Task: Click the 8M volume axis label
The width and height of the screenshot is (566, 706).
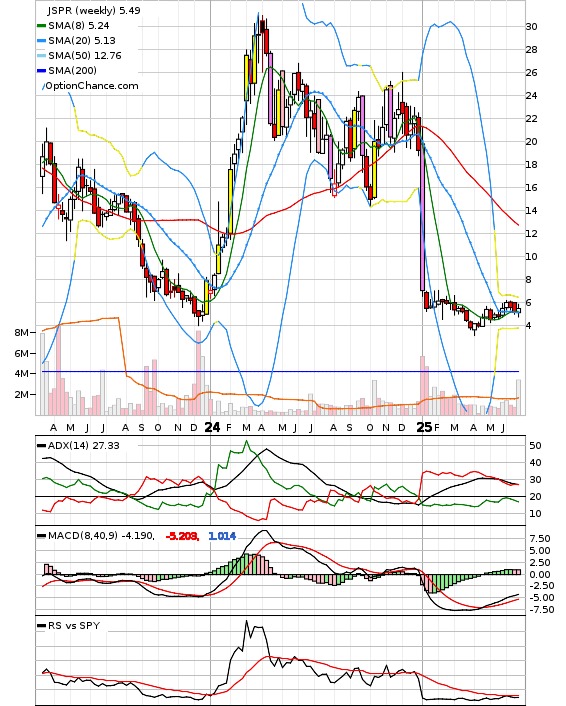Action: point(21,332)
